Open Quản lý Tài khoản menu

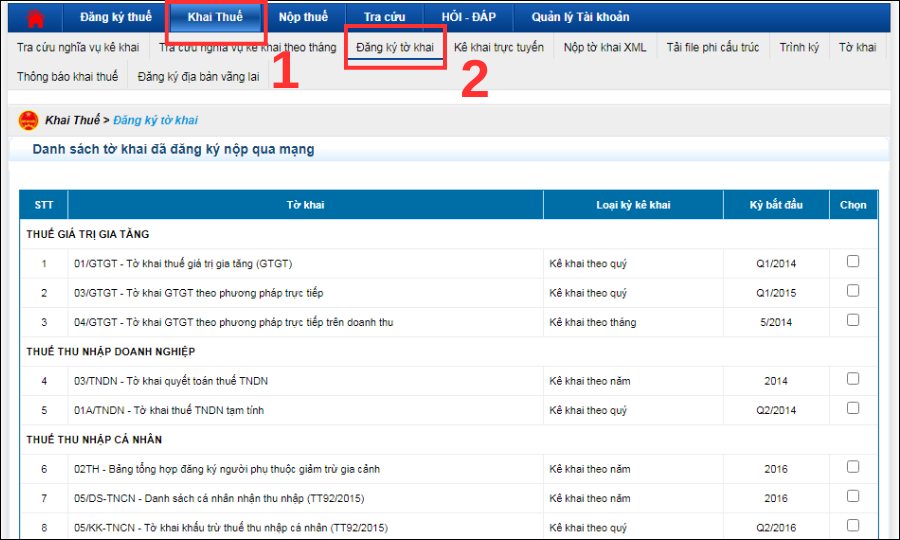[x=580, y=17]
